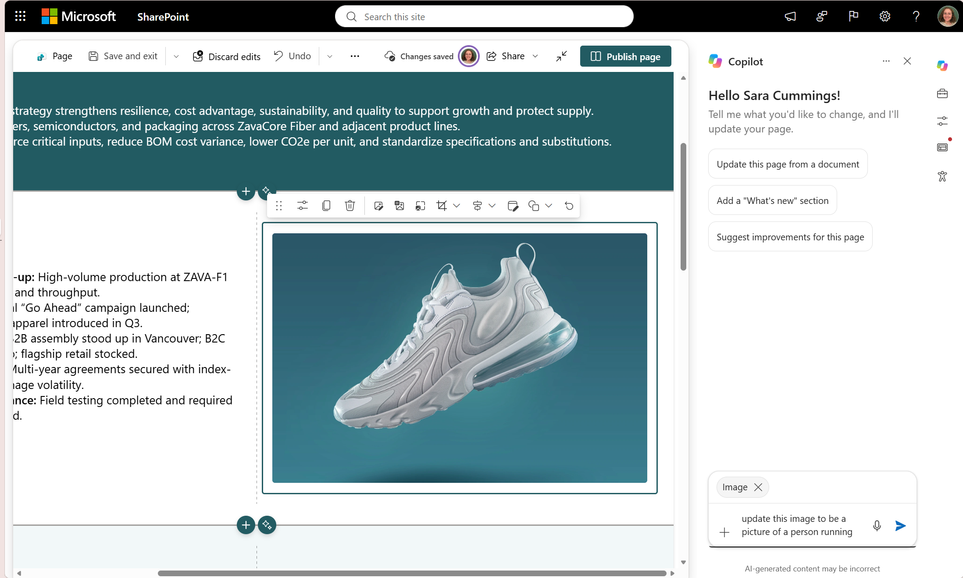Choose Suggest improvements for this page
Screen dimensions: 963x578
tap(790, 236)
